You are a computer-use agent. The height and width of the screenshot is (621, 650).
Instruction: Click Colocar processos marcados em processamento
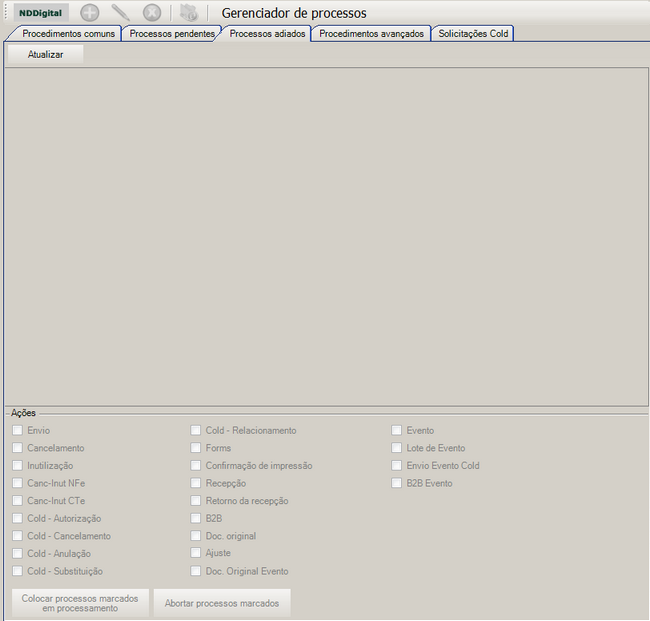click(x=79, y=602)
